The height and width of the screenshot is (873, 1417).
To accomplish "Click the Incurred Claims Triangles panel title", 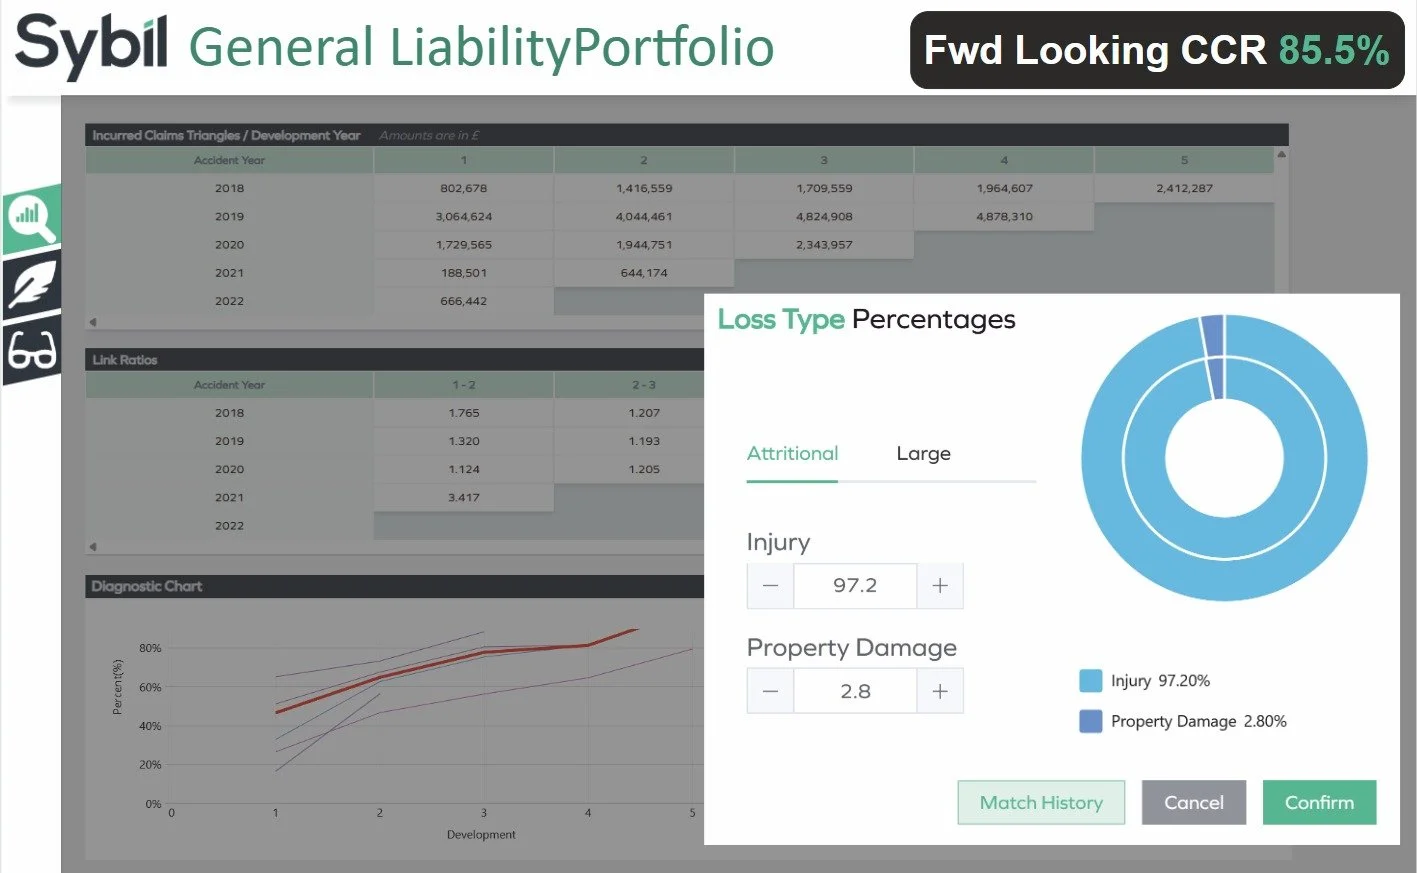I will tap(226, 135).
